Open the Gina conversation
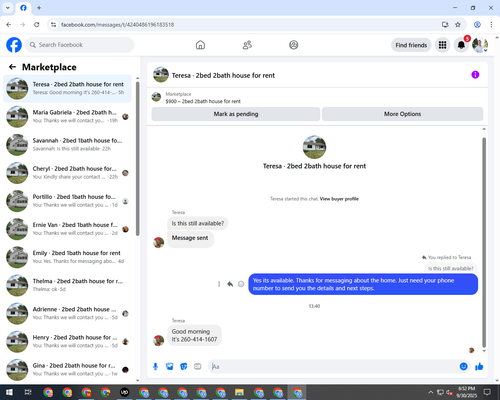The image size is (500, 400). (x=67, y=370)
